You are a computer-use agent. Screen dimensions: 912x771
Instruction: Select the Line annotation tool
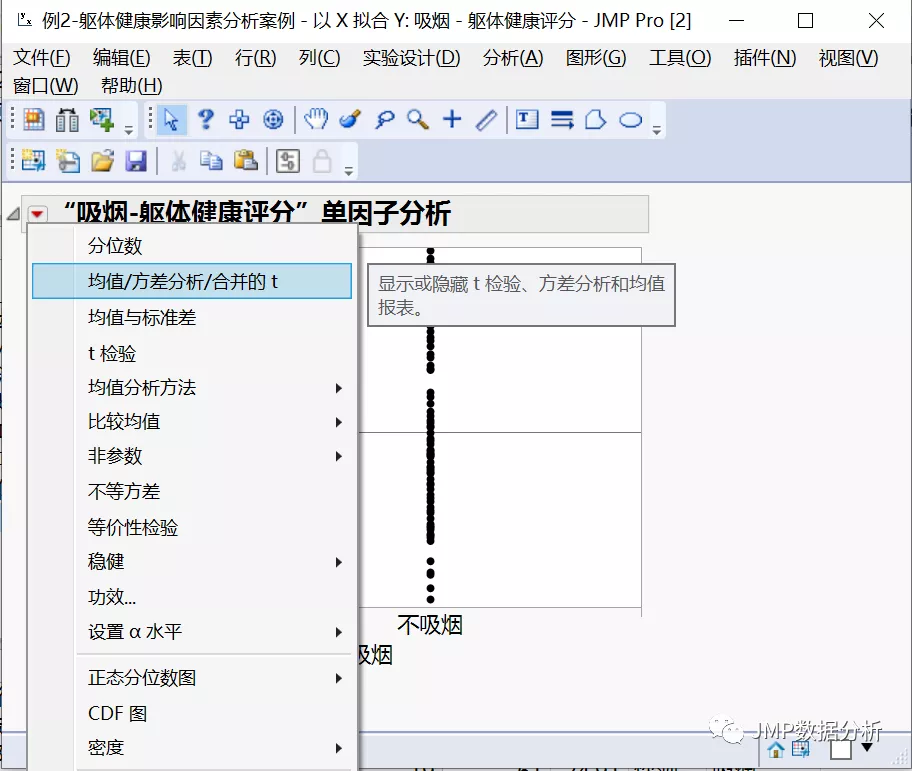(486, 120)
